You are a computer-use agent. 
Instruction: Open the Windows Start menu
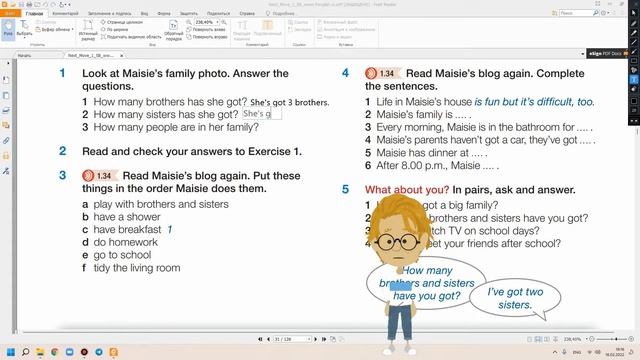coord(11,352)
